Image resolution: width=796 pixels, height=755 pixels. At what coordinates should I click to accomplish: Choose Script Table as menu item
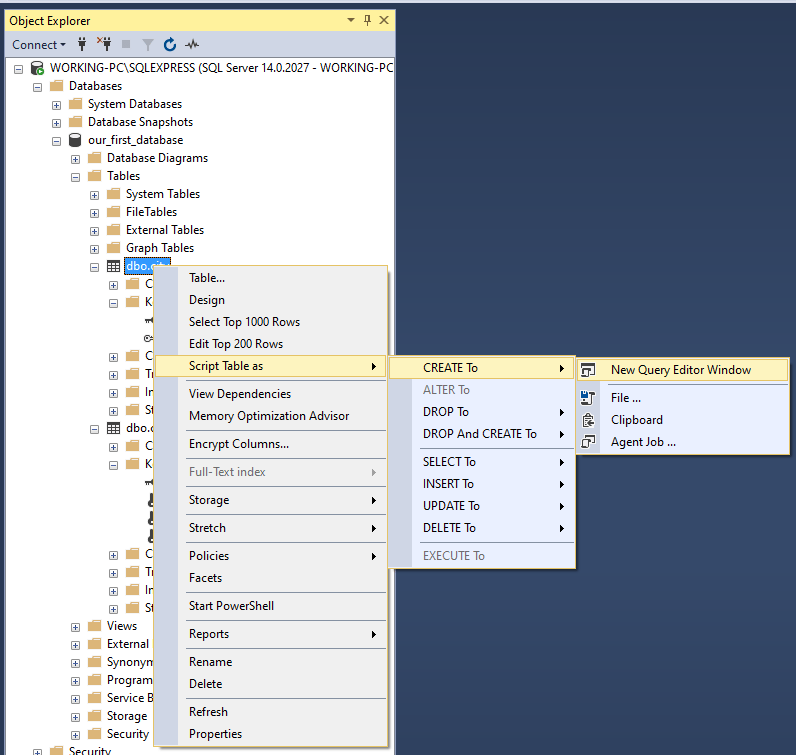click(271, 366)
